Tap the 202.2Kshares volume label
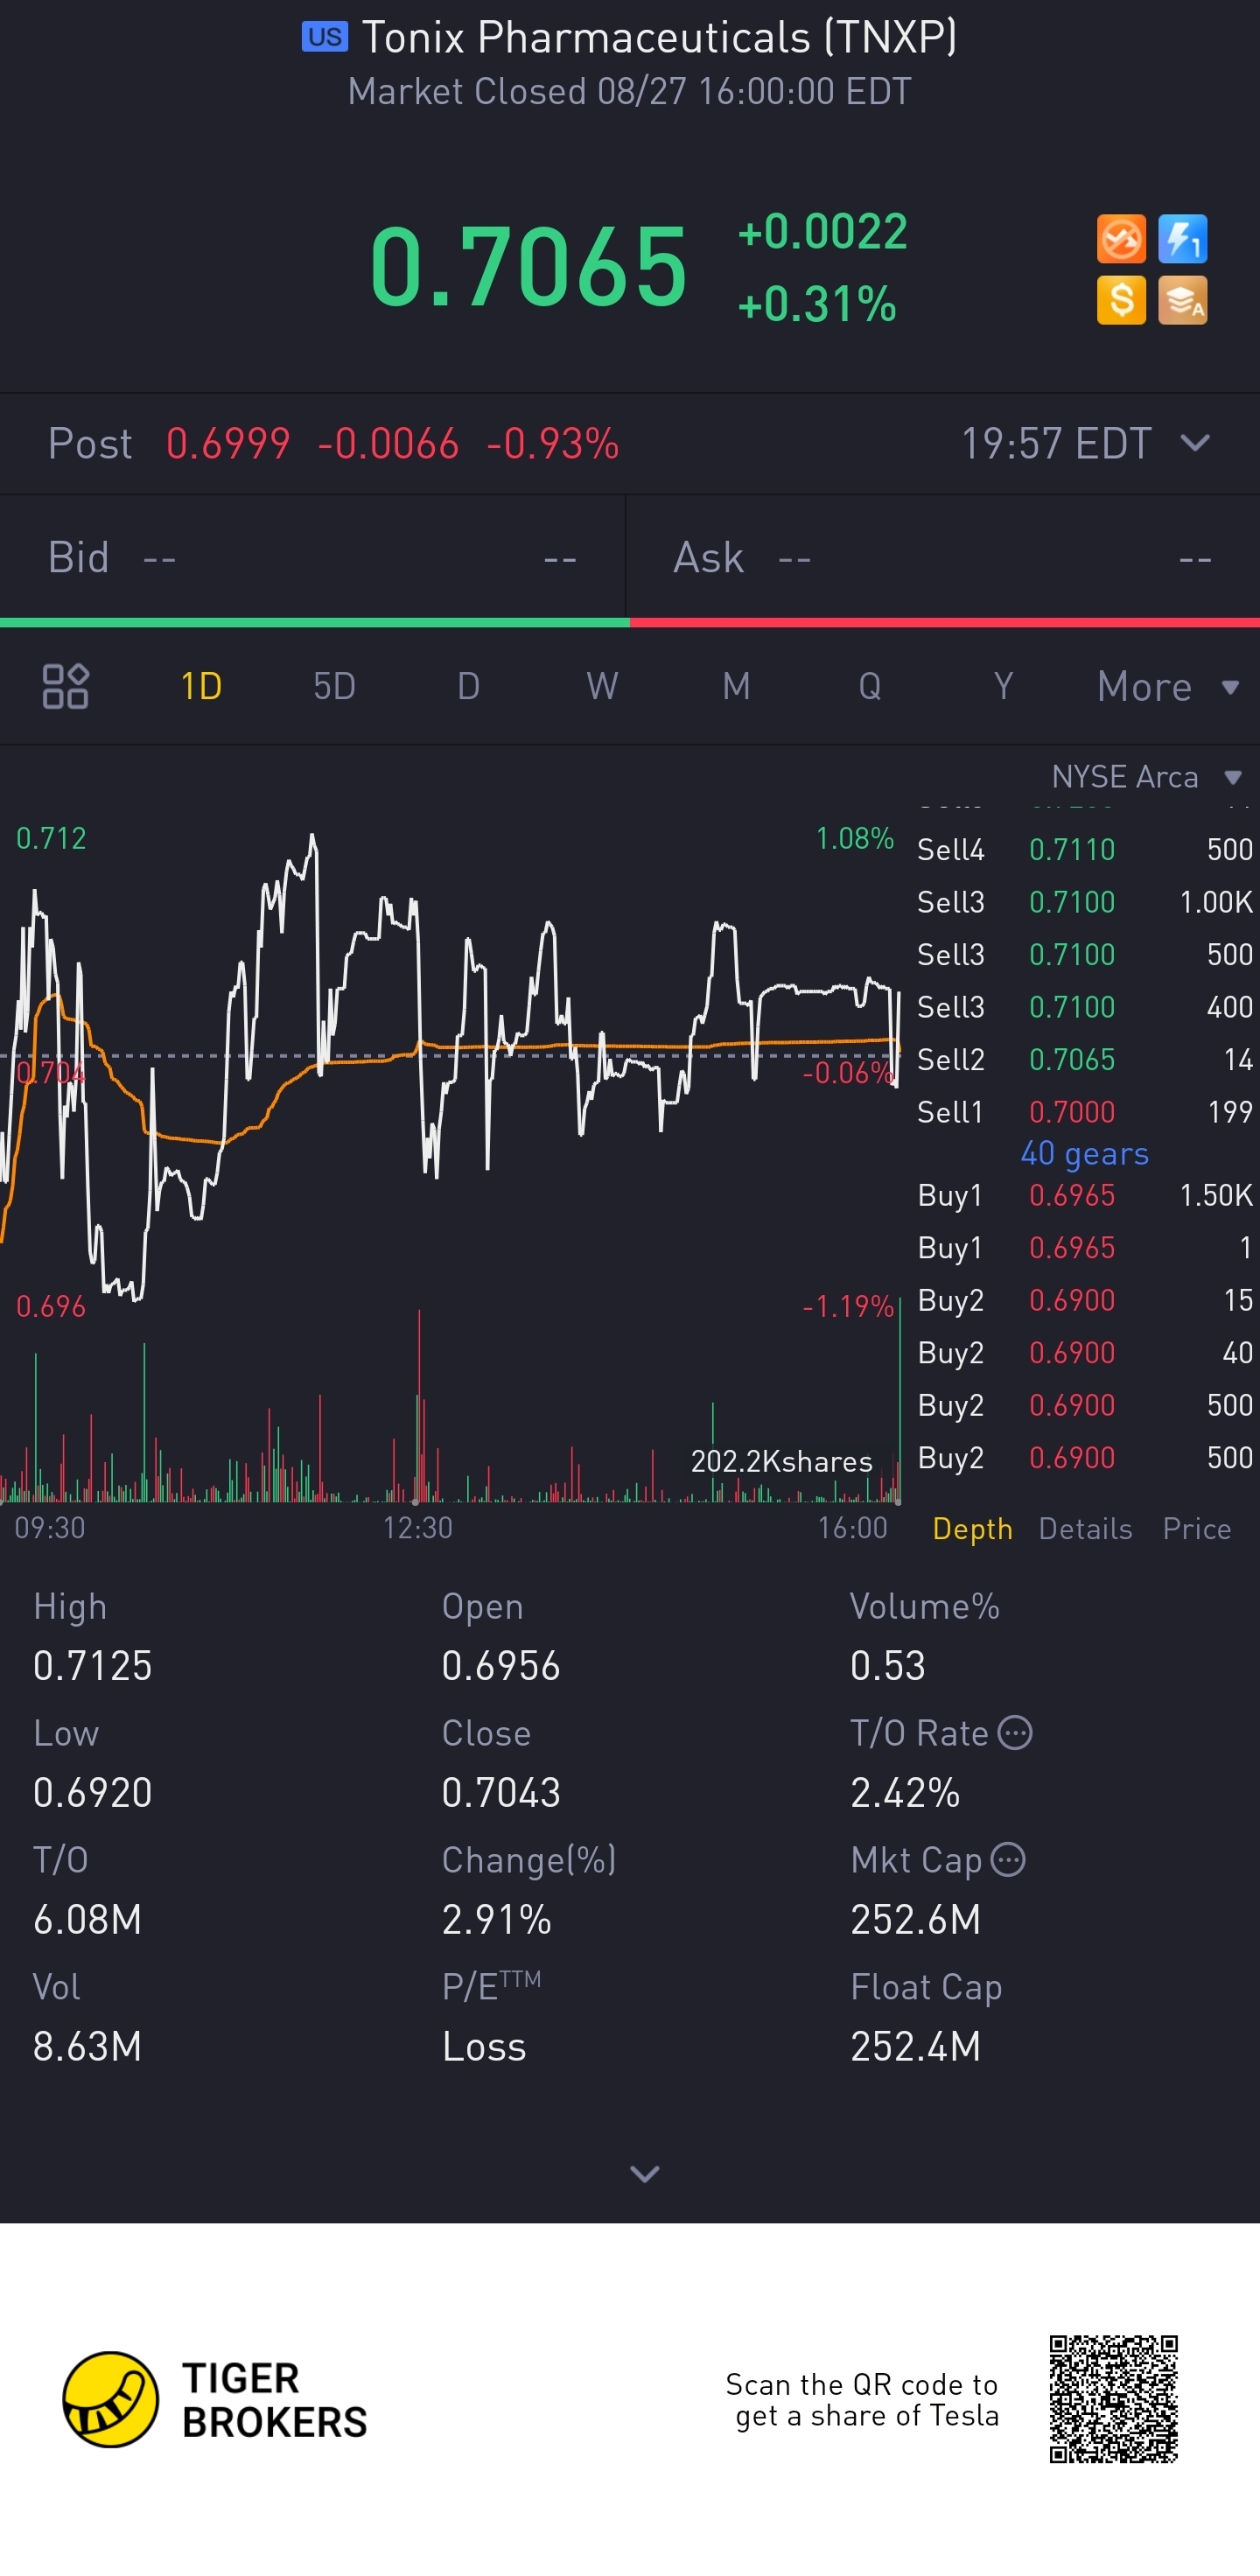 (782, 1462)
